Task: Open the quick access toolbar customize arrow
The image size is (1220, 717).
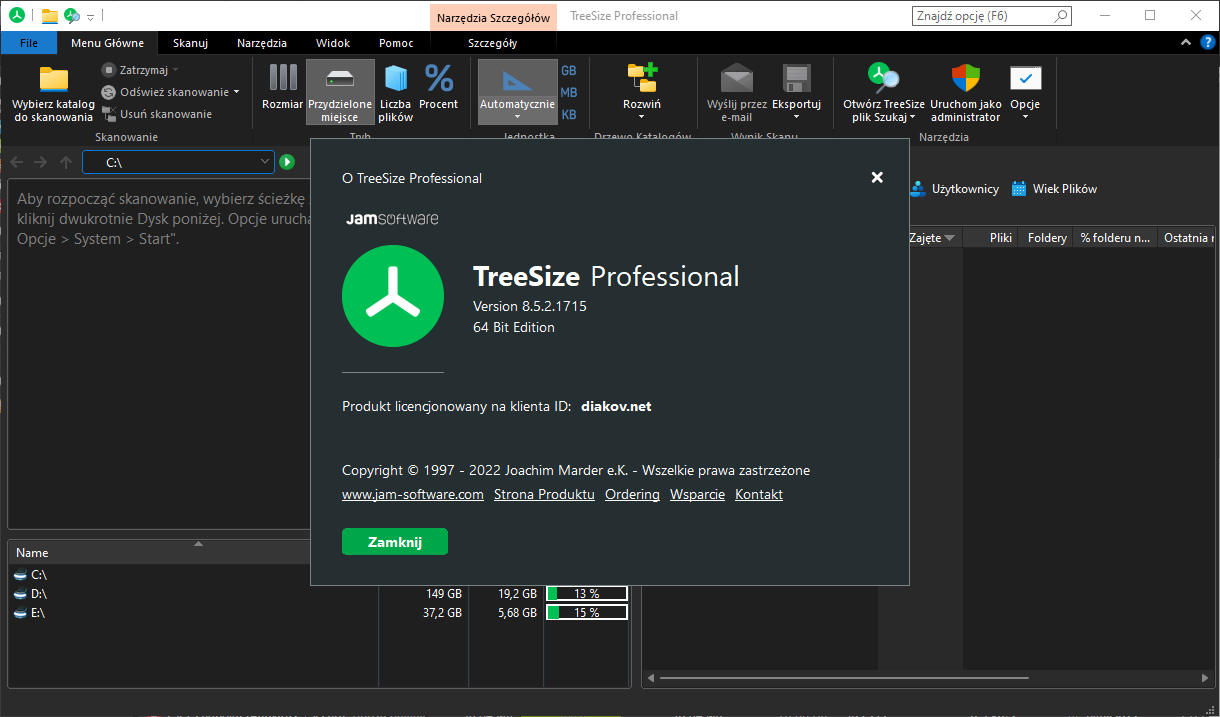Action: click(90, 17)
